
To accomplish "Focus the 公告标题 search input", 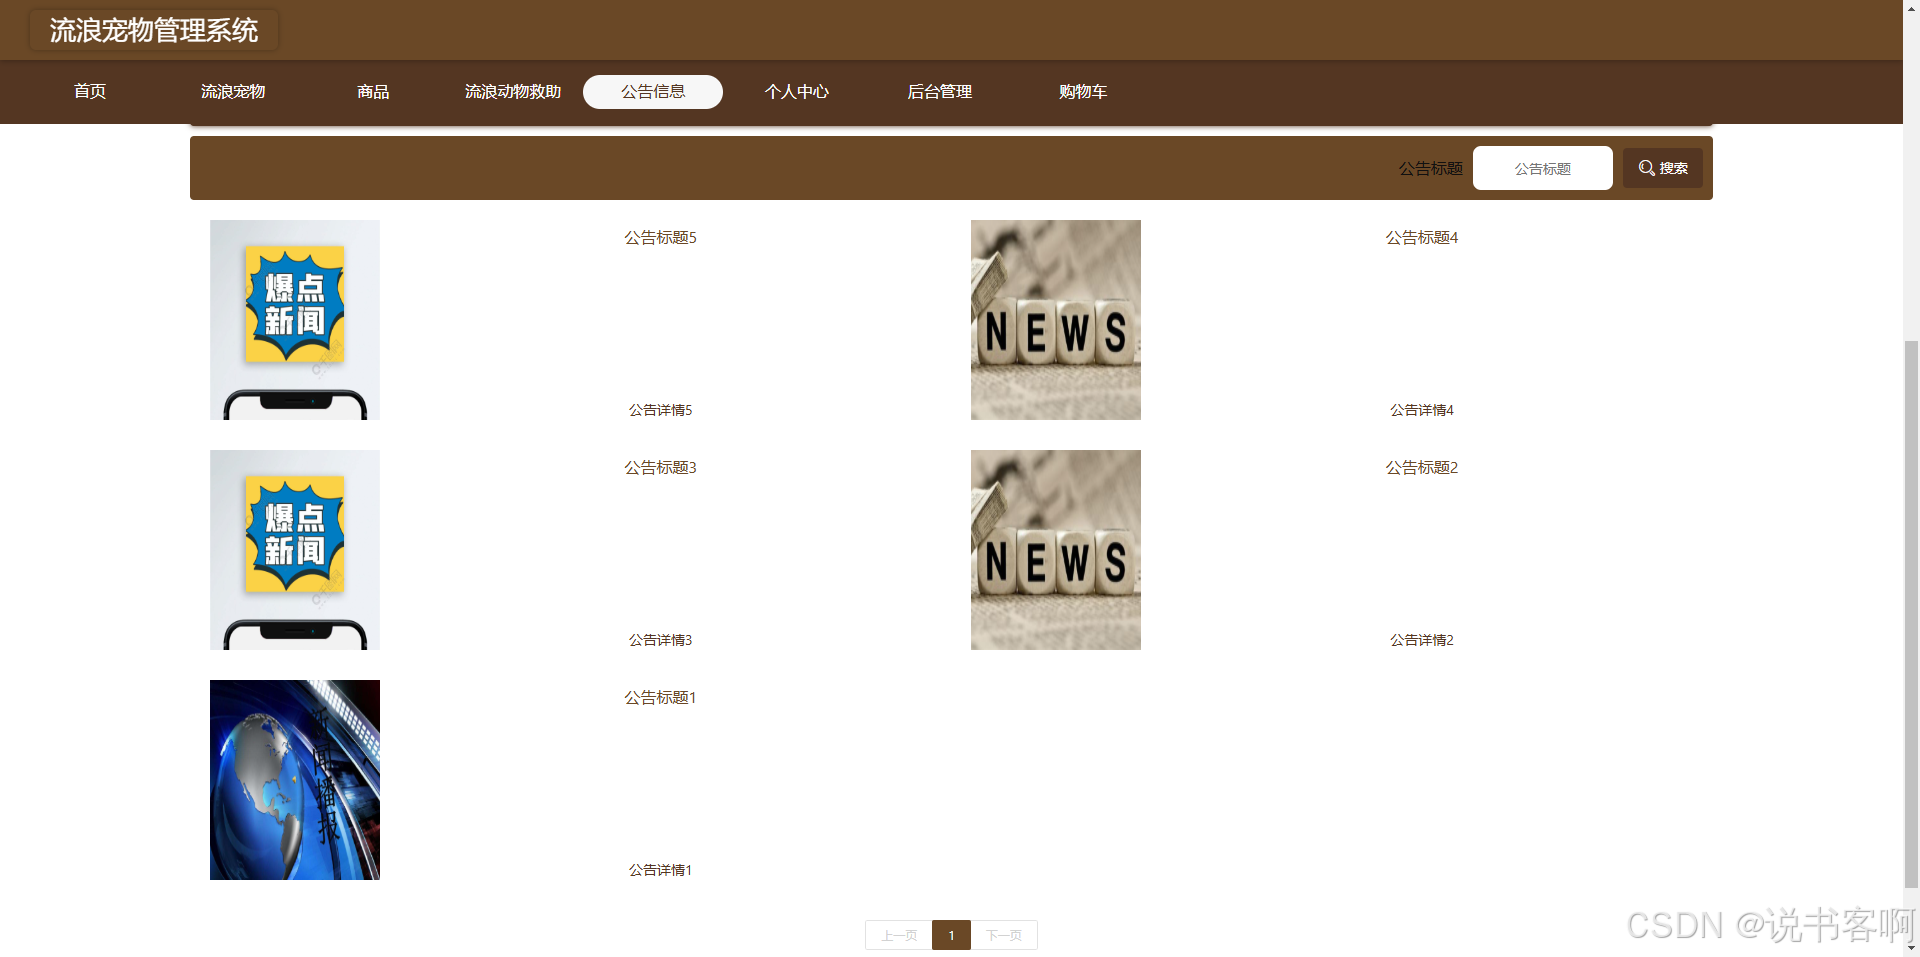I will (x=1542, y=168).
